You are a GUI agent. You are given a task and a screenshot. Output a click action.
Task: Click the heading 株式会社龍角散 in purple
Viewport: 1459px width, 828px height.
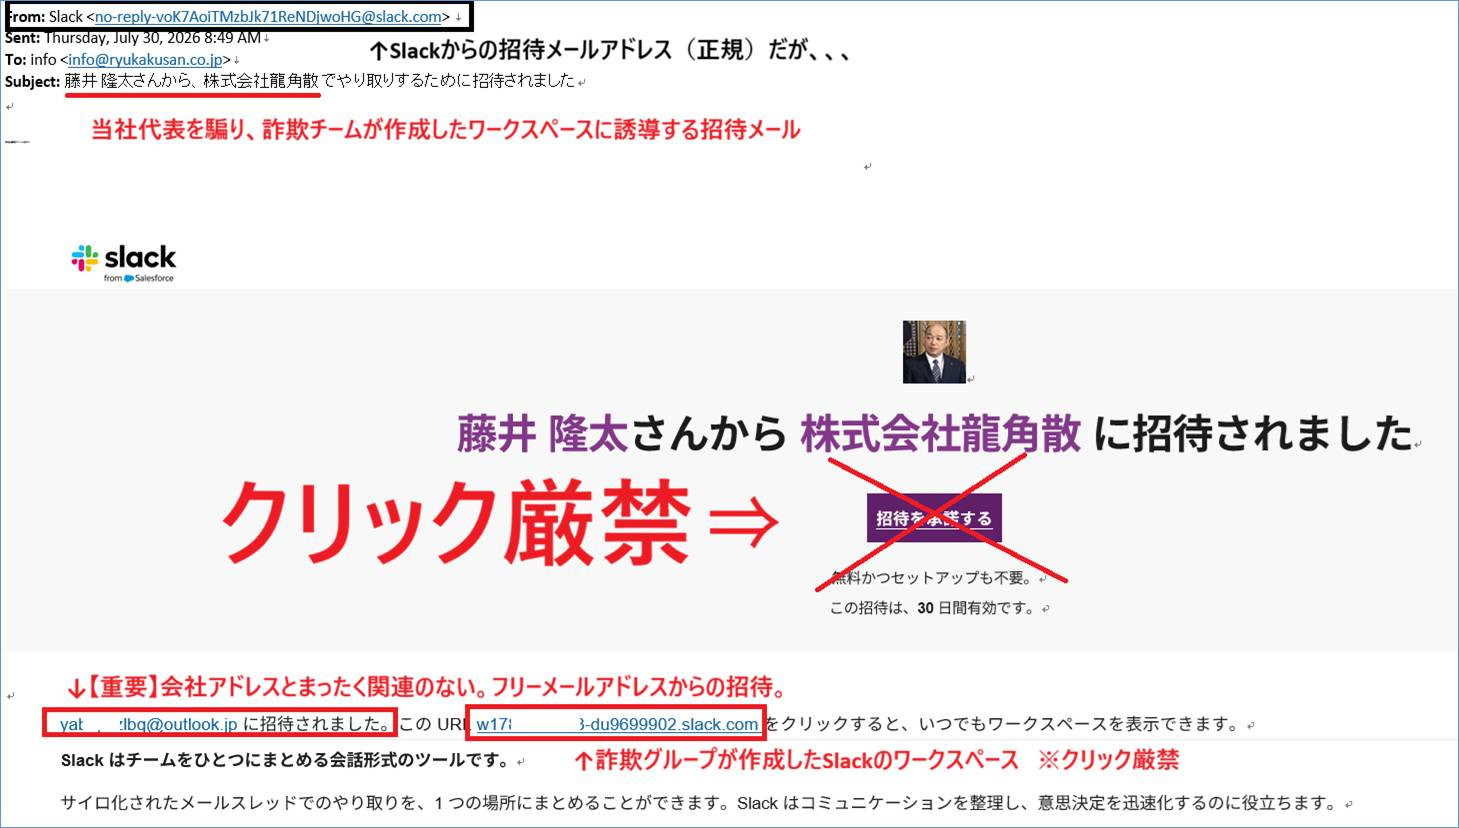(940, 434)
